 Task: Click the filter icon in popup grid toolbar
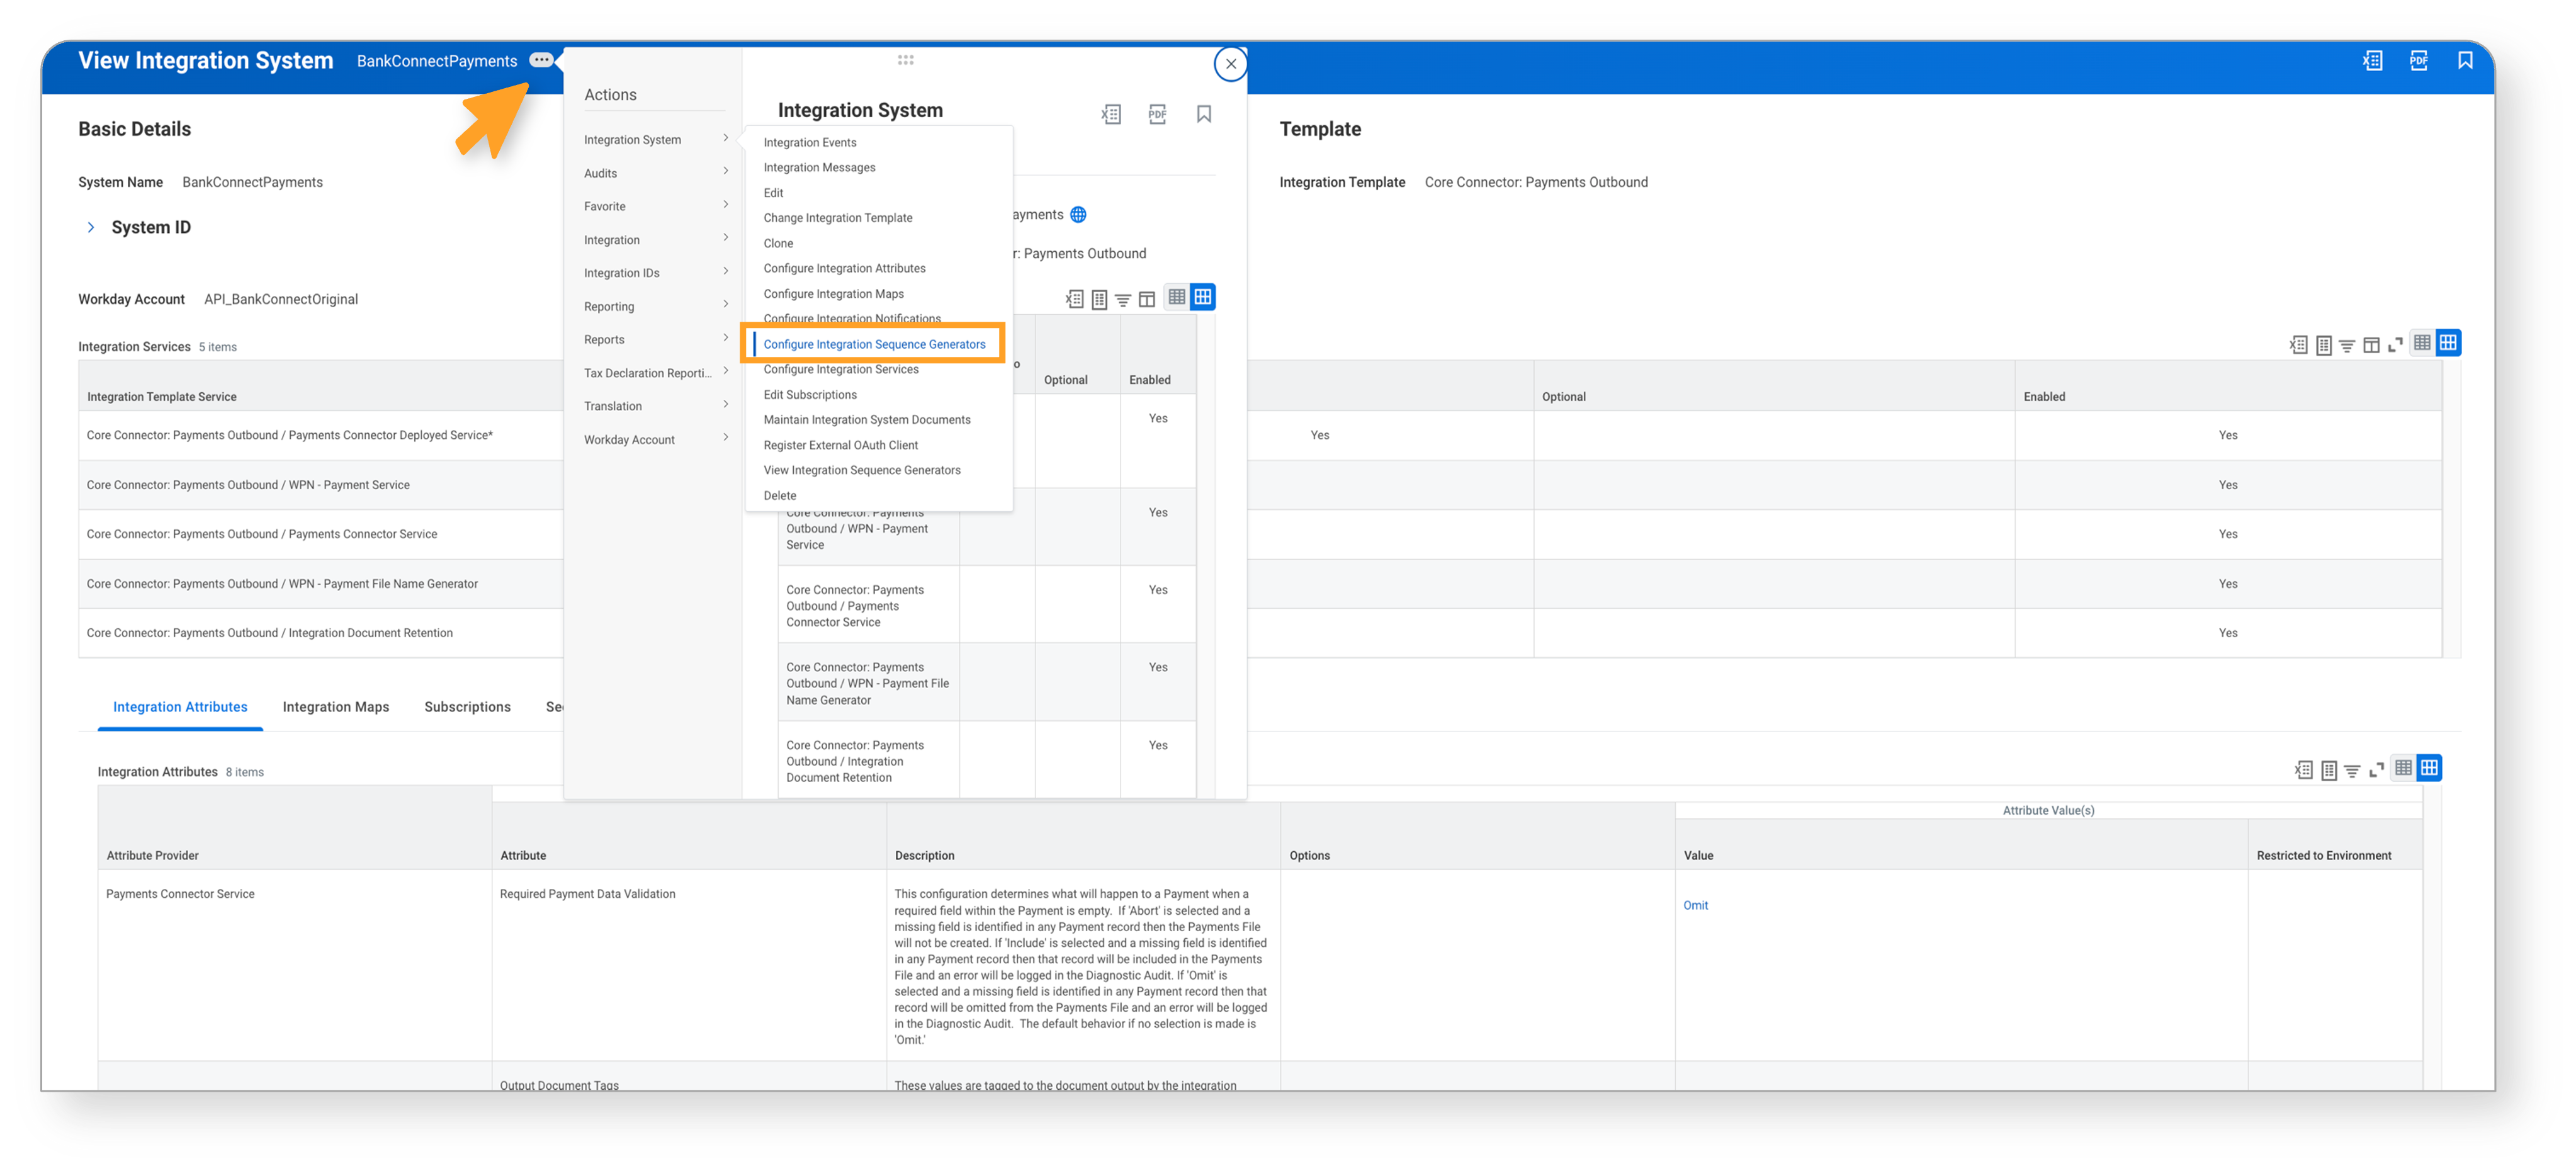pos(1123,299)
